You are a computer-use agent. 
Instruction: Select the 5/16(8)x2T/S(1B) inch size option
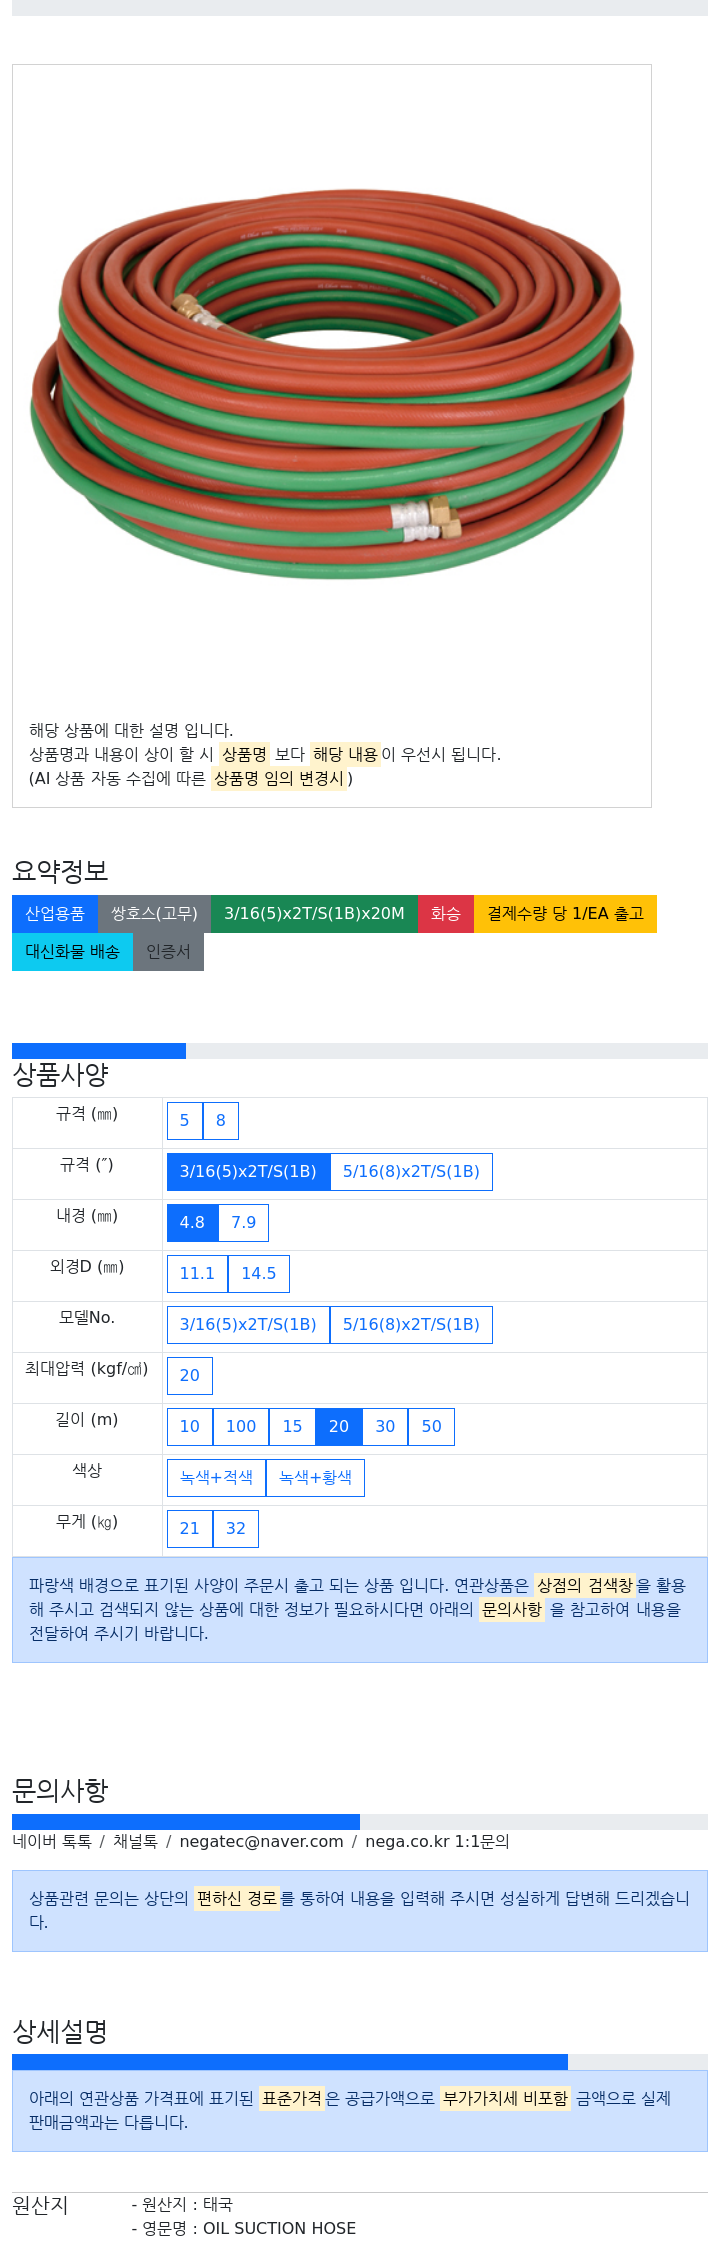tap(411, 1172)
